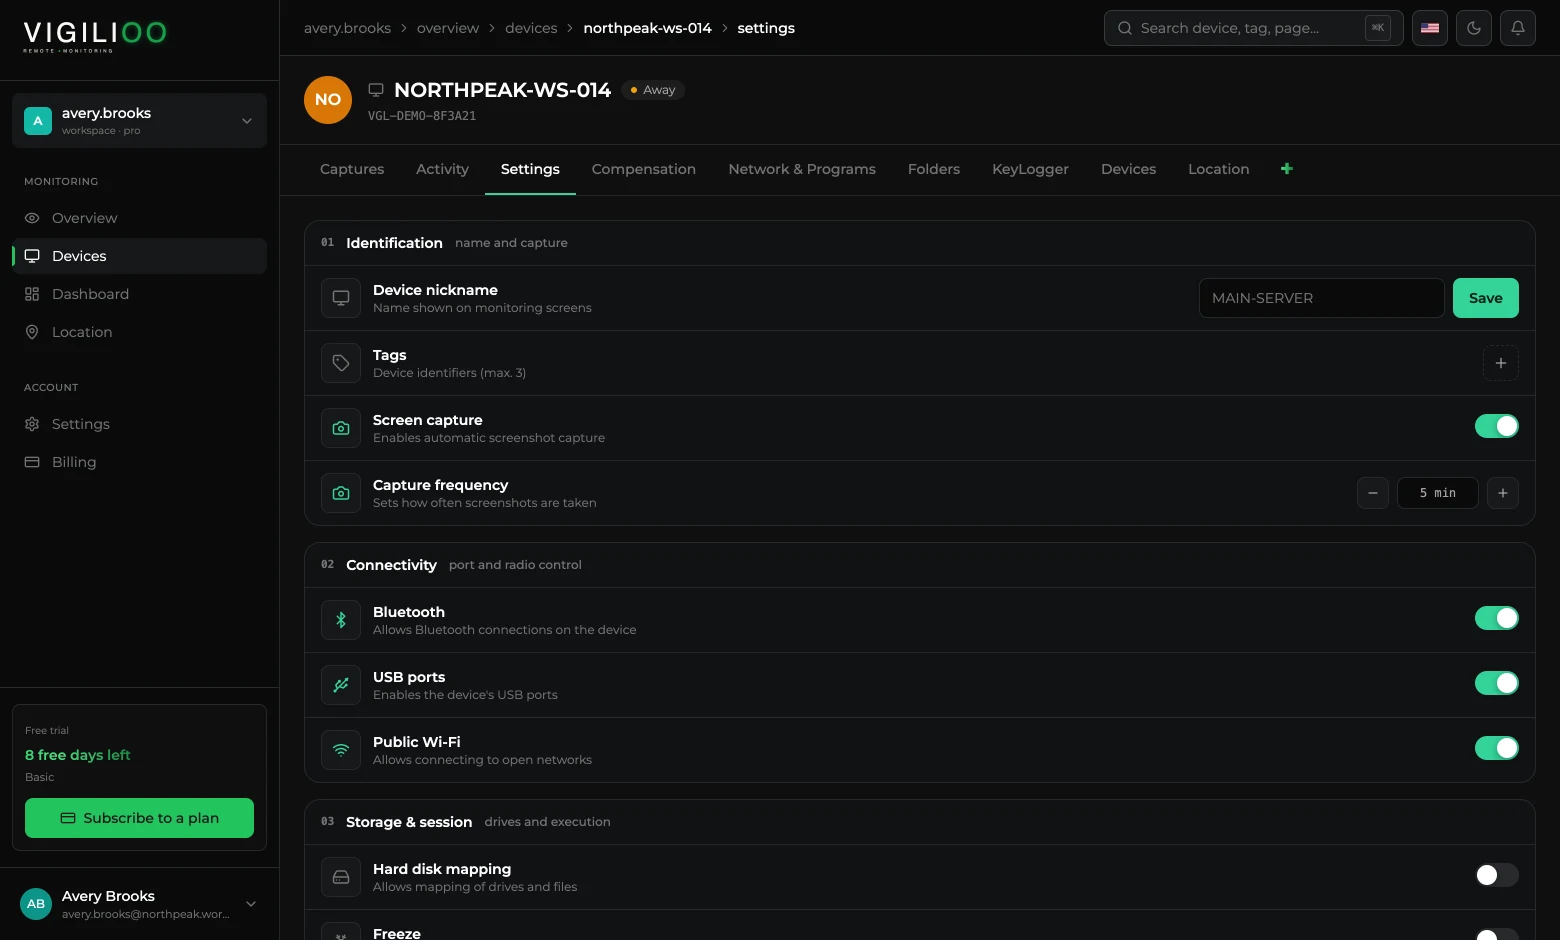This screenshot has height=940, width=1560.
Task: Switch to the Activity tab
Action: 442,169
